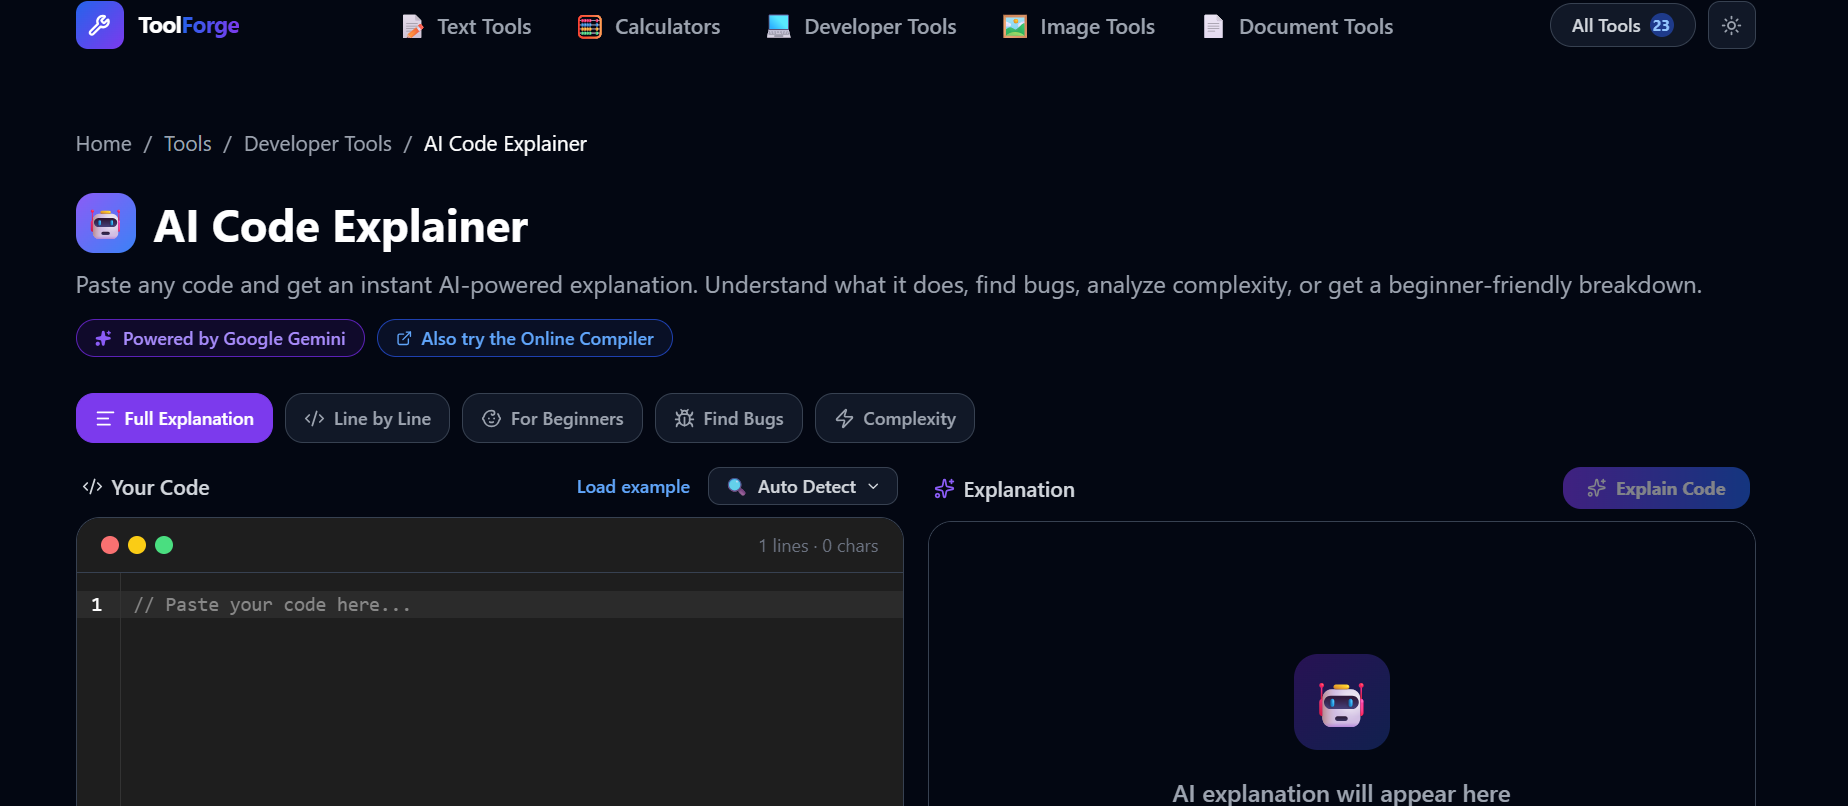This screenshot has width=1848, height=806.
Task: Click the Calculators abacus icon
Action: (x=590, y=27)
